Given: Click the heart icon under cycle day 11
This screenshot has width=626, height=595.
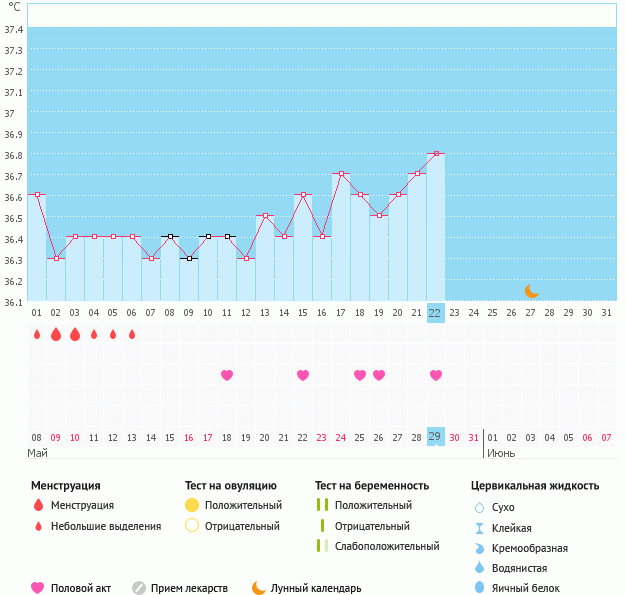Looking at the screenshot, I should point(227,375).
